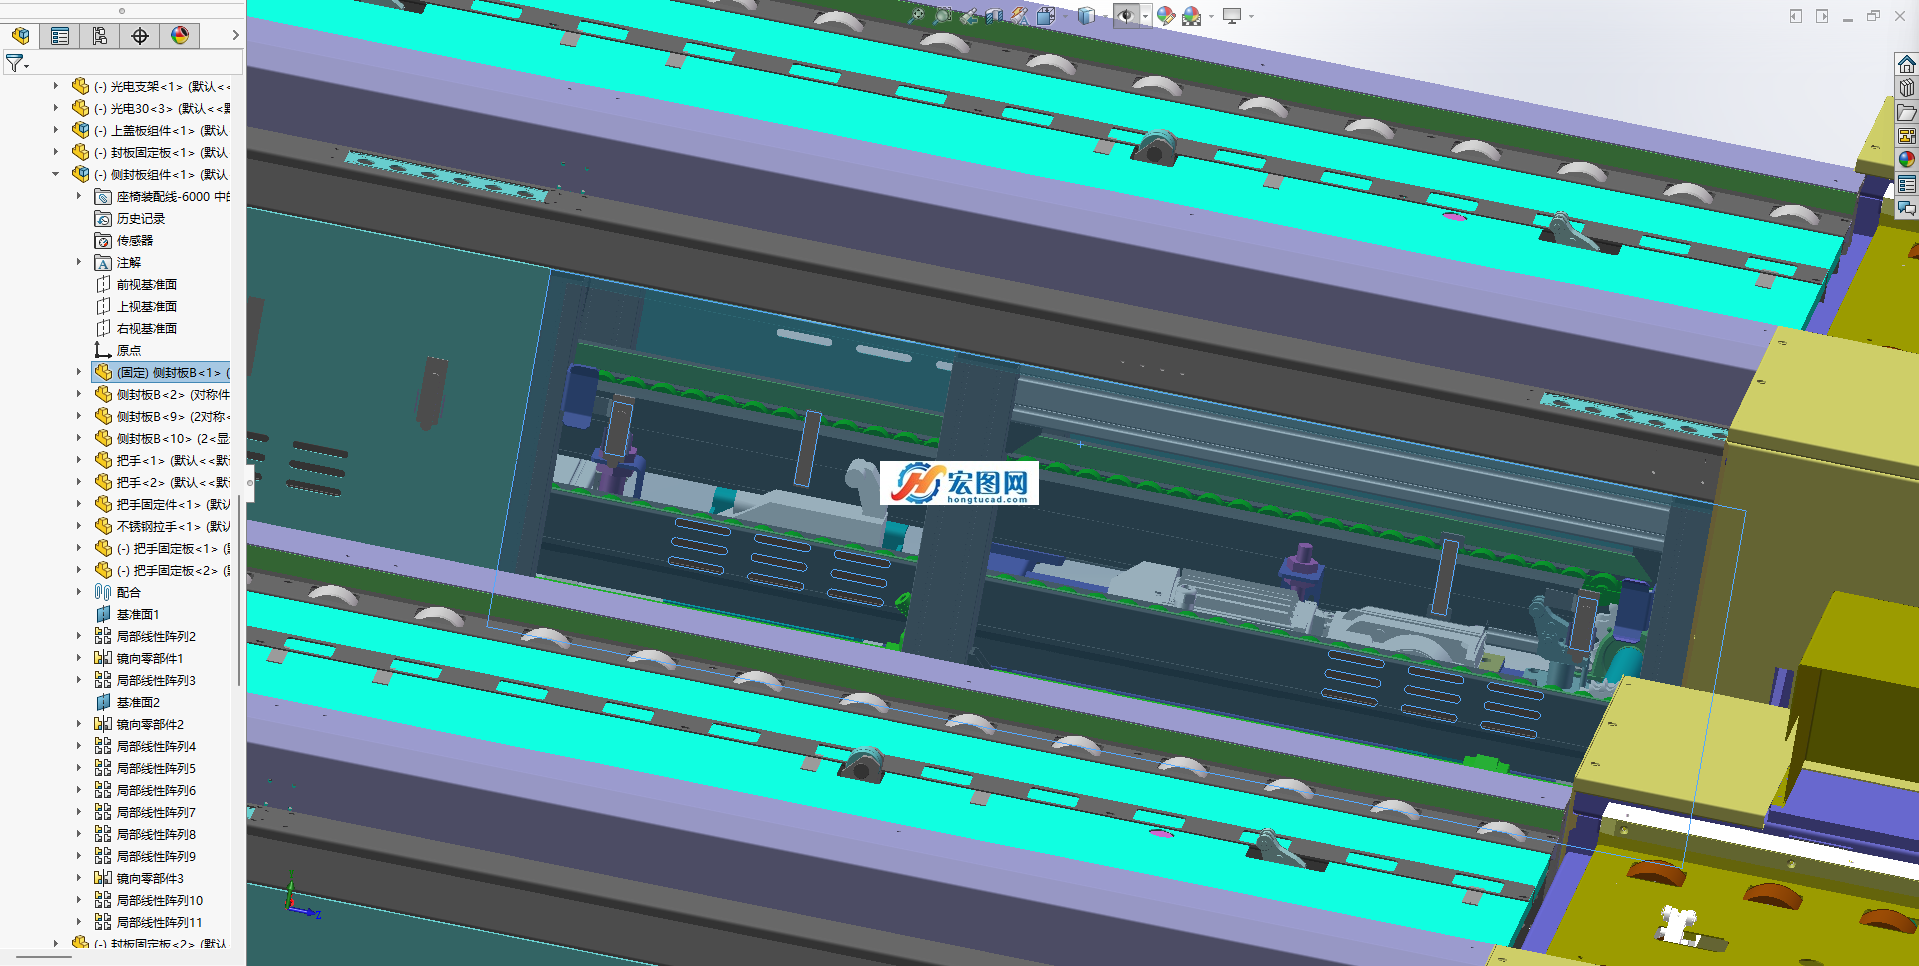Expand the 上盖板组件<1> tree node
The image size is (1919, 966).
56,130
